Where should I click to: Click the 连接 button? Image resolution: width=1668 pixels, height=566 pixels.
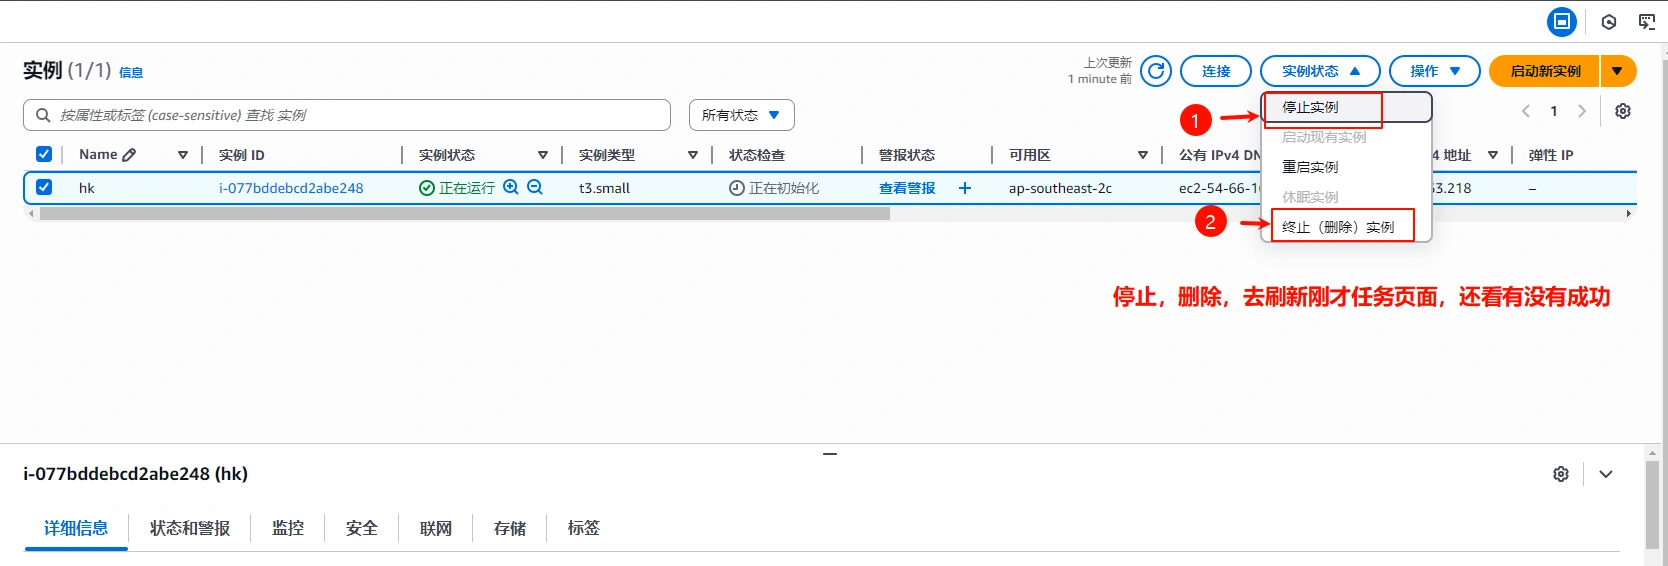coord(1215,71)
